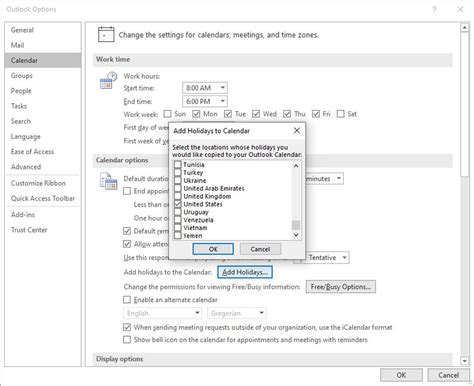
Task: Confirm holidays with the dialog OK button
Action: [x=213, y=249]
